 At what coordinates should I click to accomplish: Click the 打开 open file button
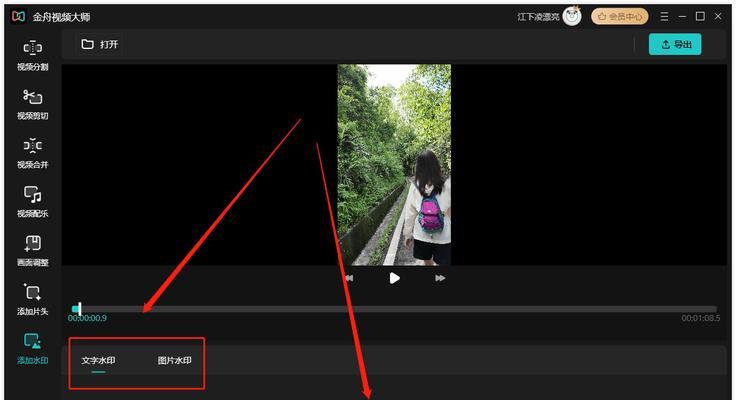[100, 45]
